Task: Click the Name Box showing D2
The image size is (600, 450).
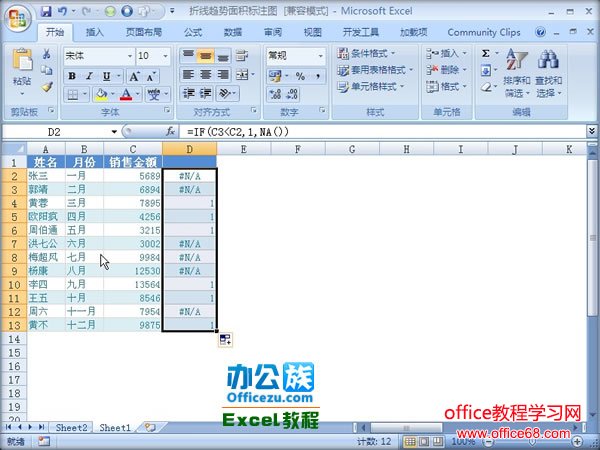Action: (x=54, y=132)
